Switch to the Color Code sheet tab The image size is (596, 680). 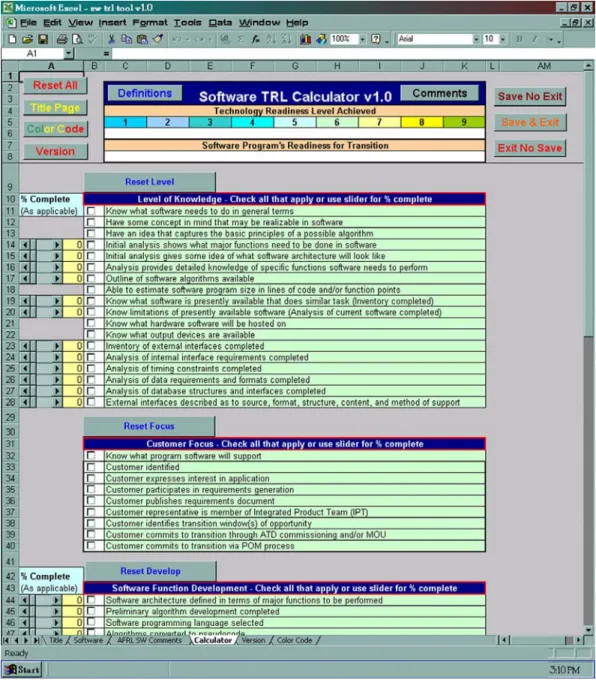[295, 641]
